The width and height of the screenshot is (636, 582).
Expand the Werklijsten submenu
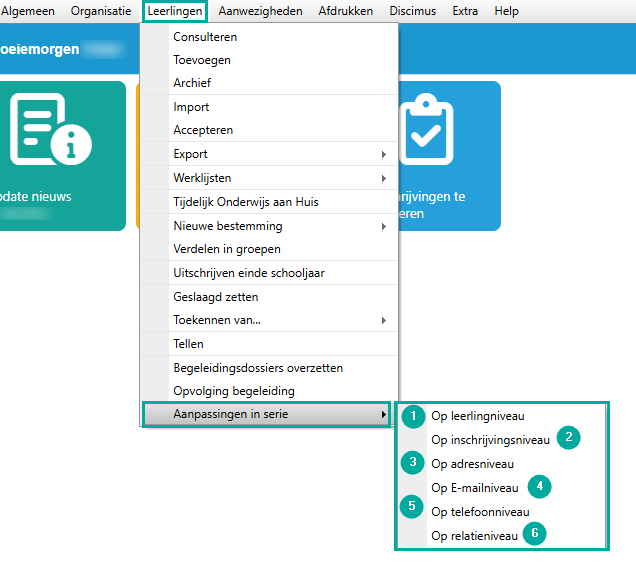pyautogui.click(x=383, y=178)
